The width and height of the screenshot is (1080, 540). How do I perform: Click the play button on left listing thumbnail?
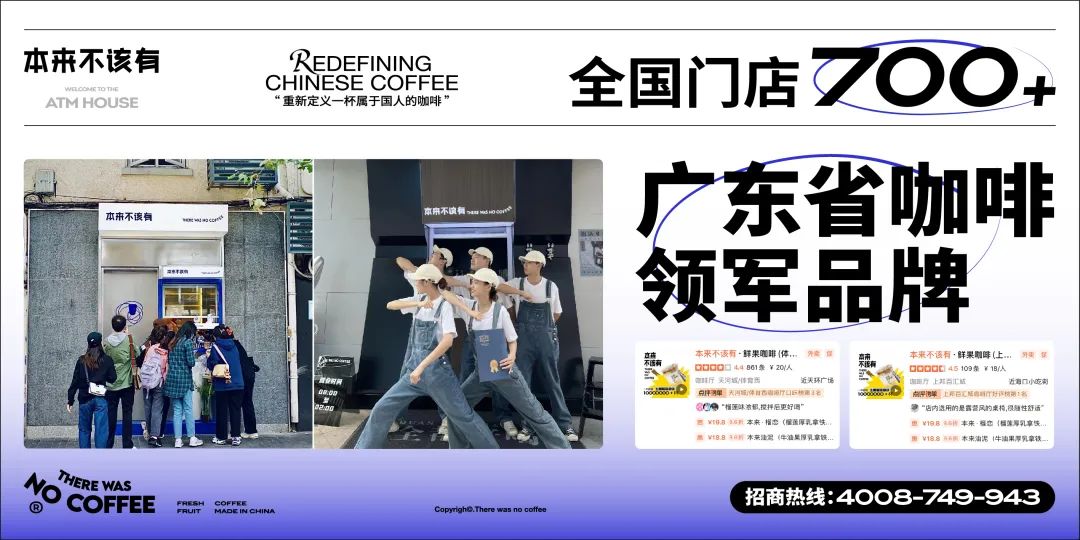point(681,389)
